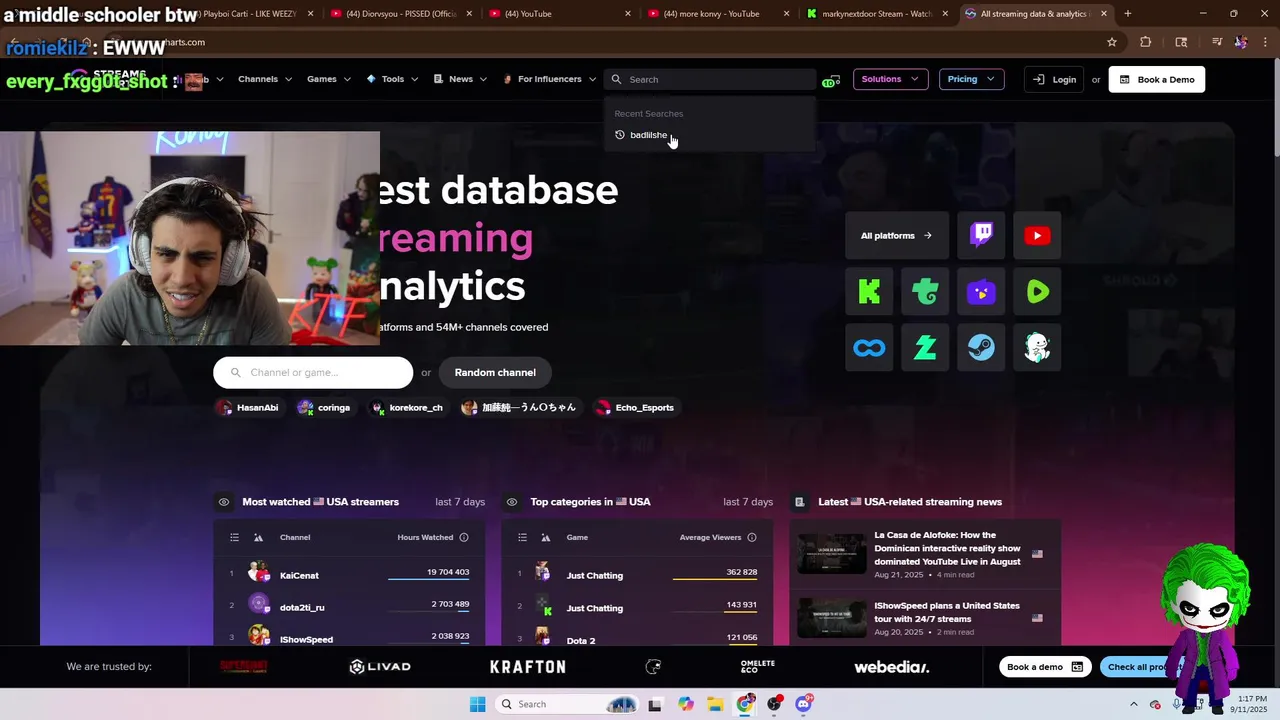Expand the For Influencers menu

(549, 79)
